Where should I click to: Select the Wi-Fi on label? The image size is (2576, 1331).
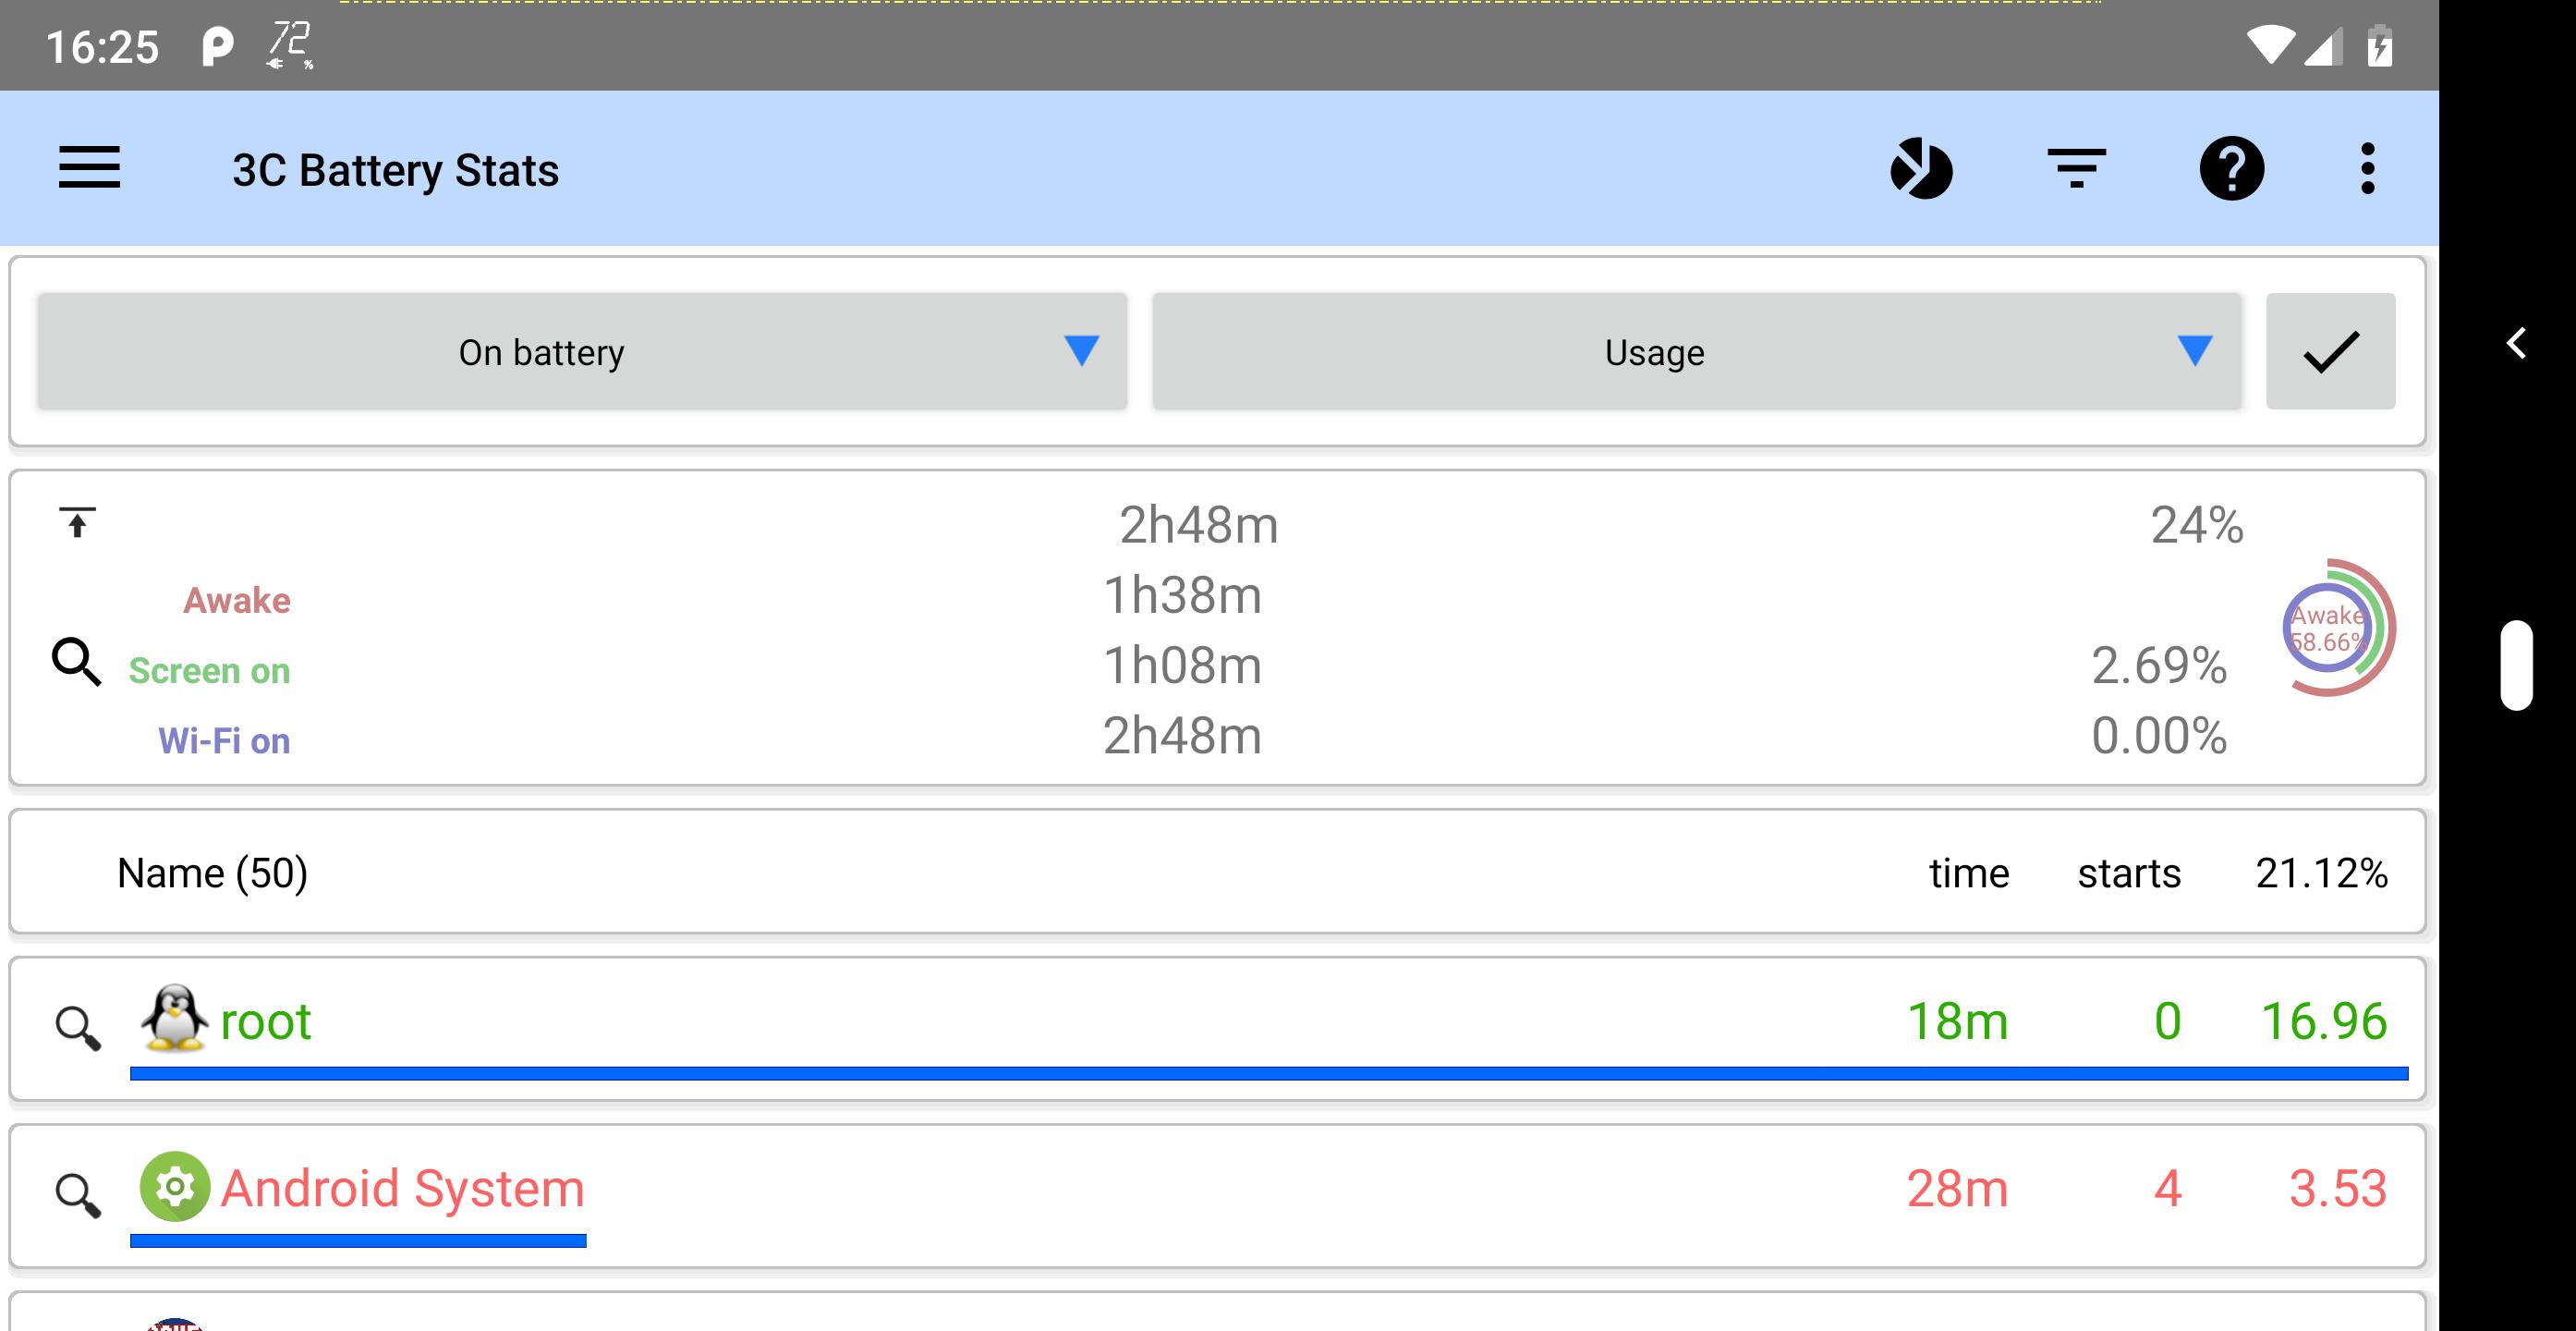pyautogui.click(x=224, y=741)
